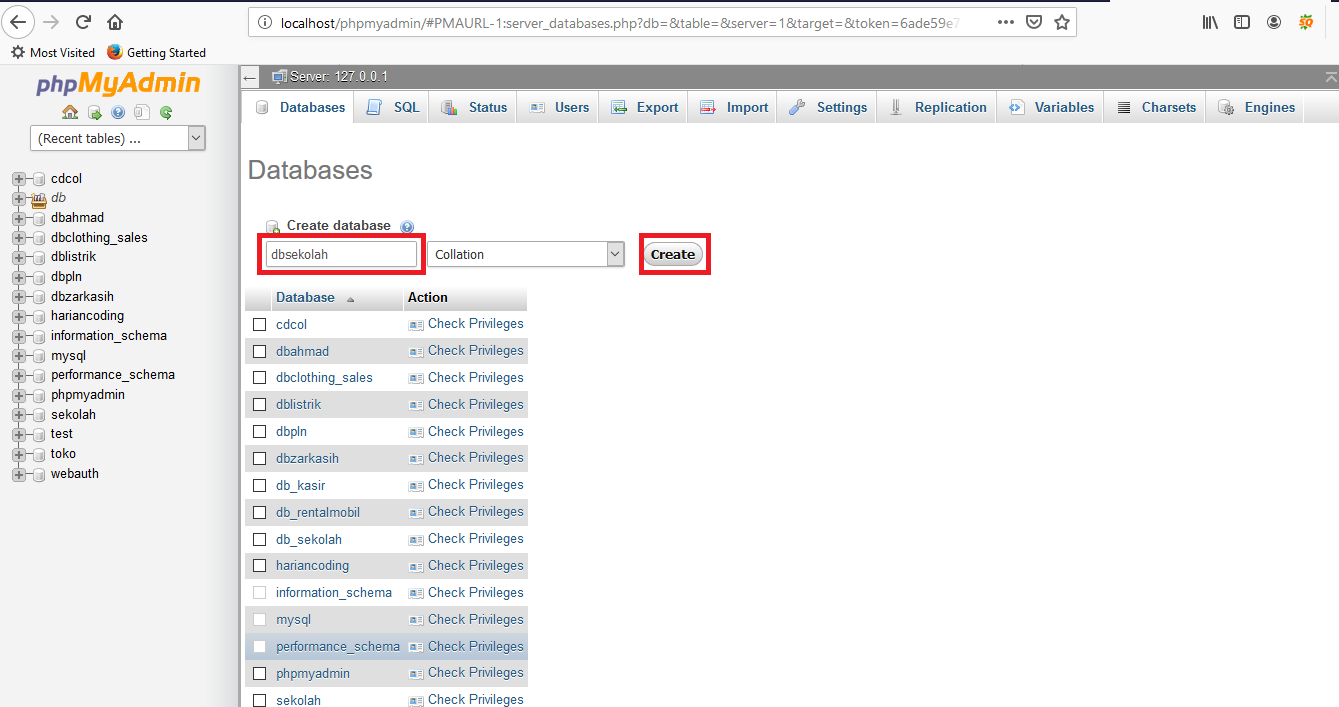Open Firefox Library via bookshelf icon
Screen dimensions: 1339x707
pos(1209,20)
